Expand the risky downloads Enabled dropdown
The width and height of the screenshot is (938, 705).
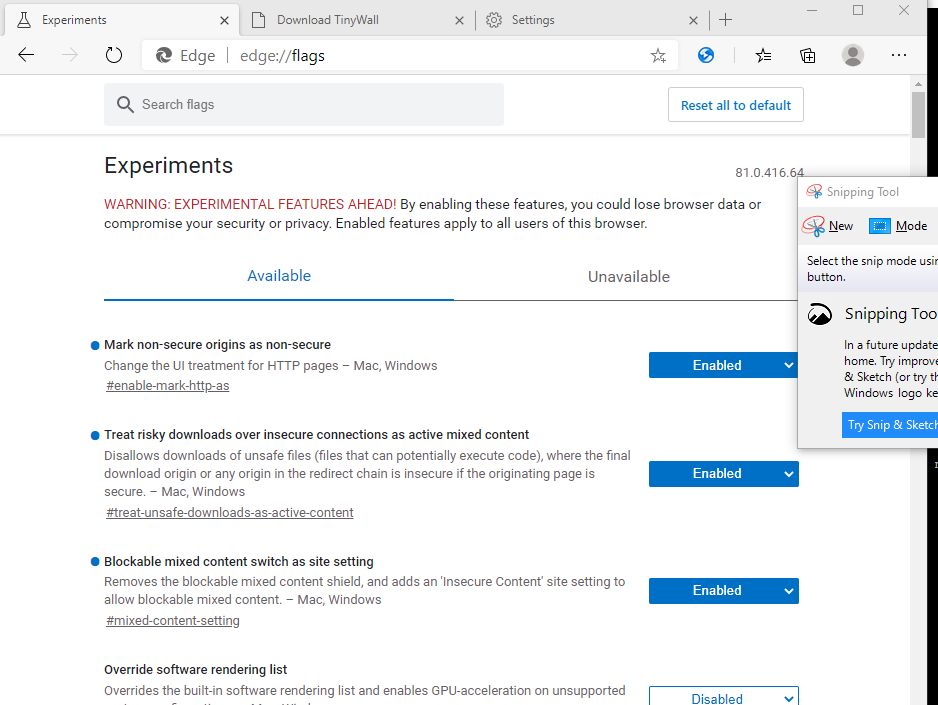coord(723,473)
